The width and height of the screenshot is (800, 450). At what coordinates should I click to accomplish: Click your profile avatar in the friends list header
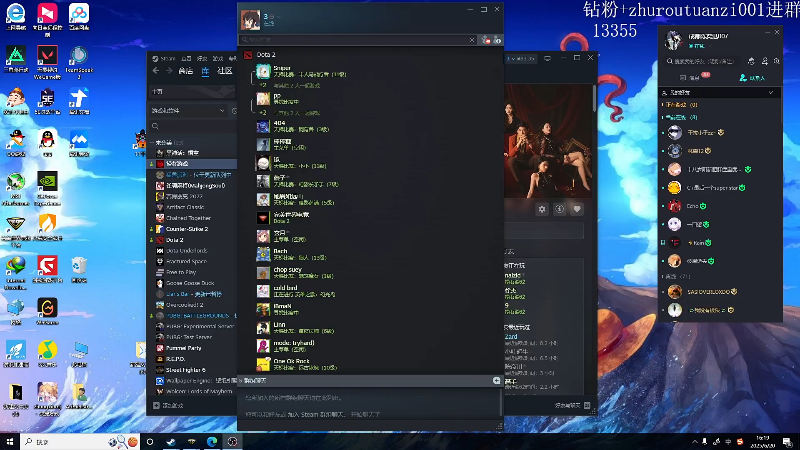251,19
